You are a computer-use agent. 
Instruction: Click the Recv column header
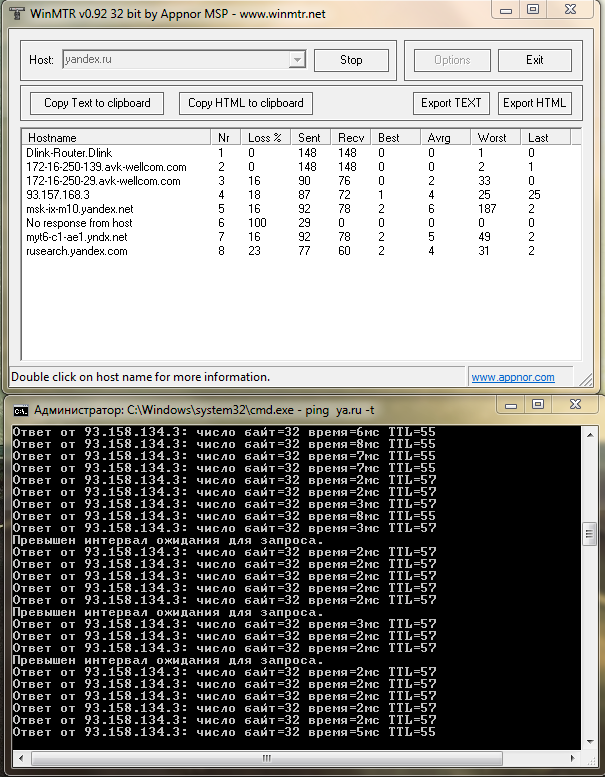[351, 137]
